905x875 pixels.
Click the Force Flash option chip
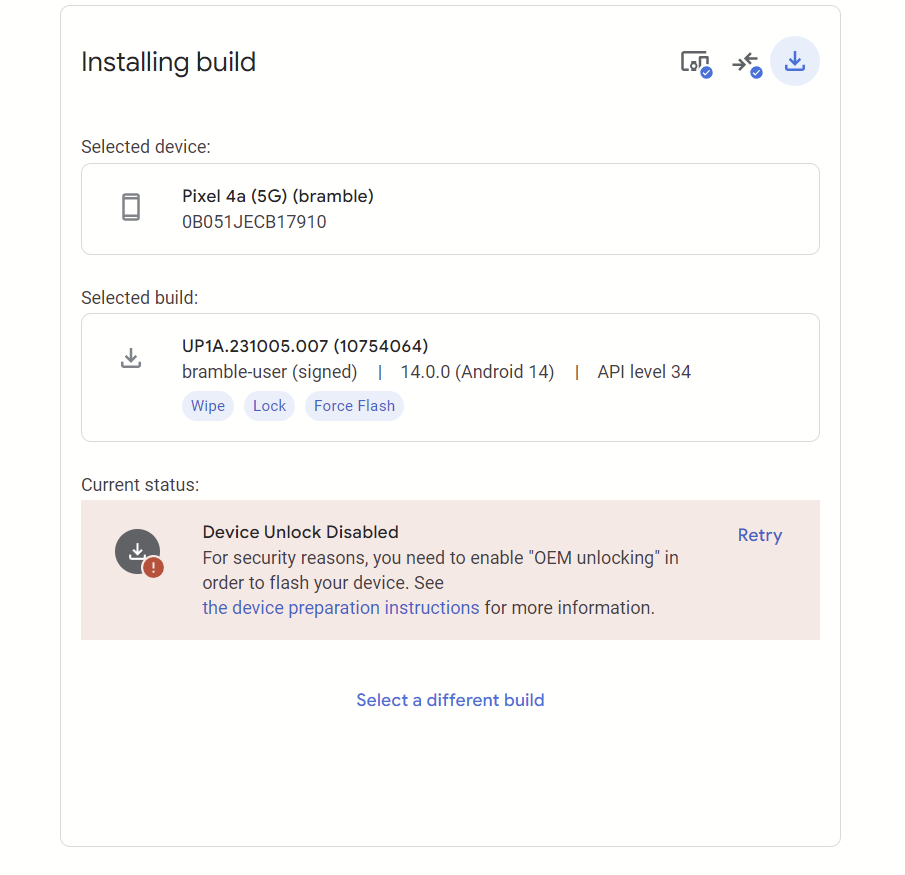pos(354,406)
